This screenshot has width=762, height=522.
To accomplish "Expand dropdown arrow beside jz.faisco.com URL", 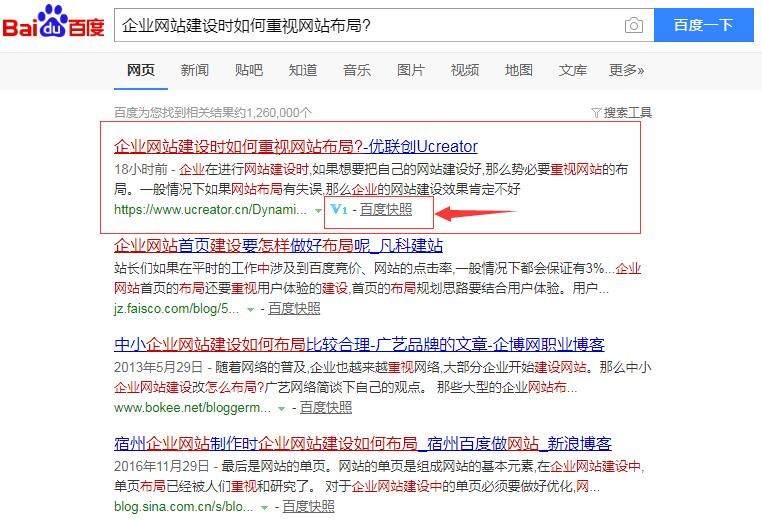I will pos(250,310).
